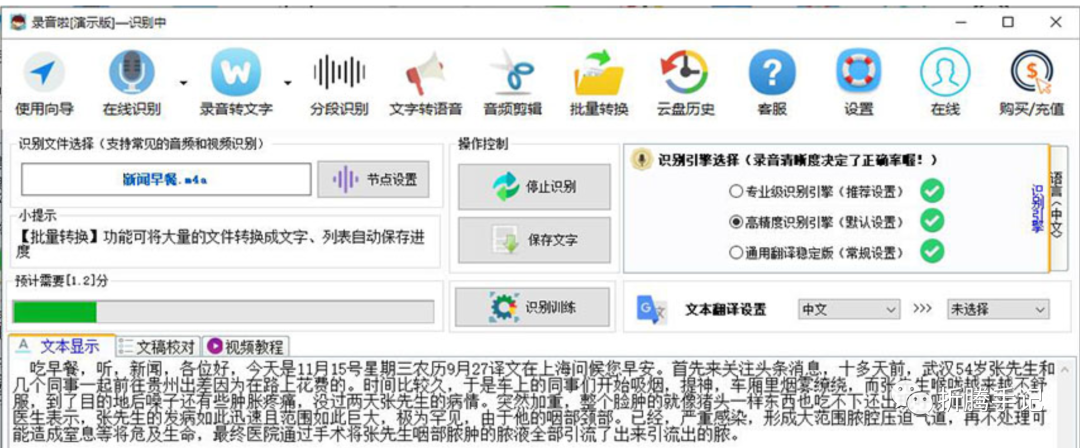
Task: Switch to vertical 语言（中文）tab
Action: click(x=1057, y=207)
